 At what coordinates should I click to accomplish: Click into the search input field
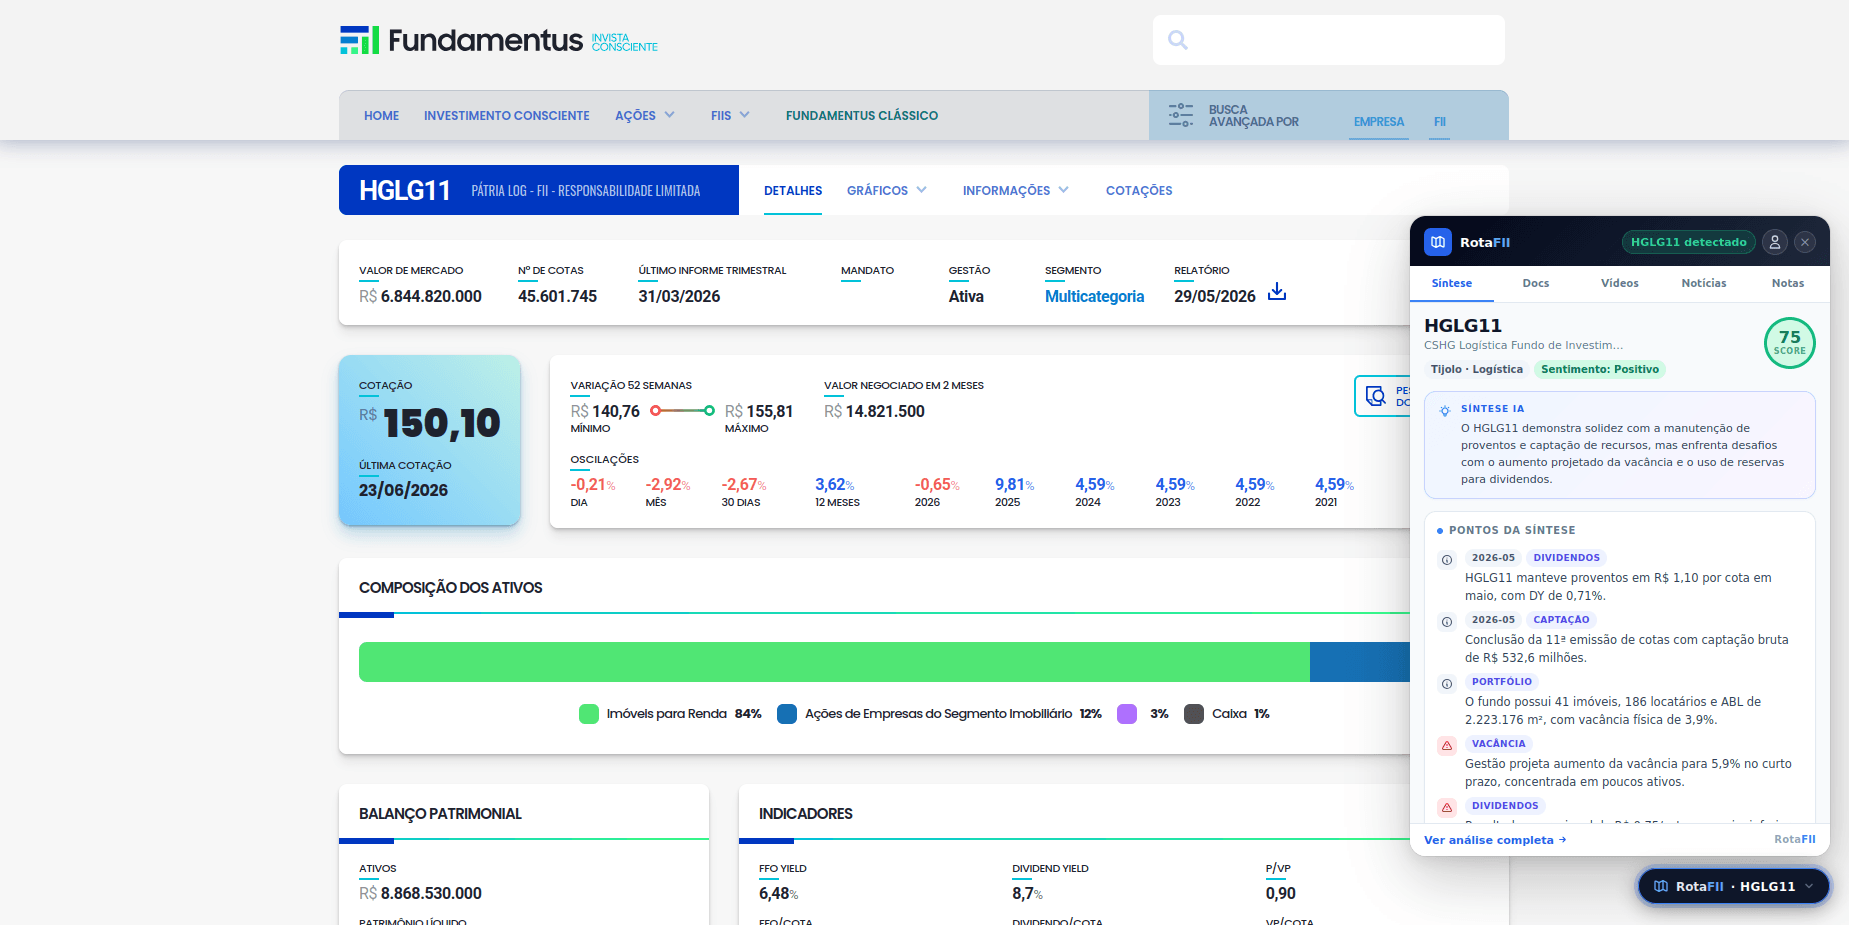click(1329, 40)
